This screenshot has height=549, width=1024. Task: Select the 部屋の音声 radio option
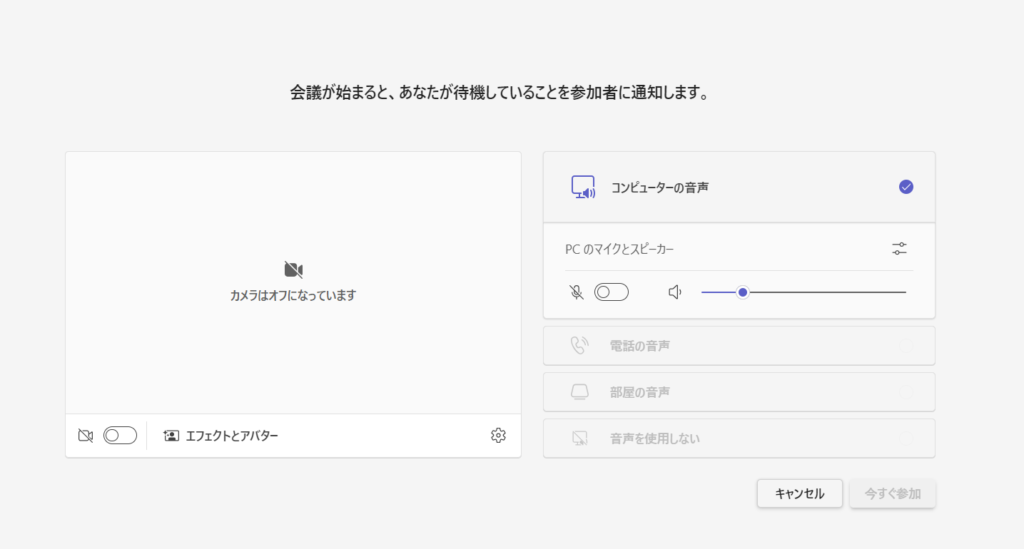[x=739, y=392]
